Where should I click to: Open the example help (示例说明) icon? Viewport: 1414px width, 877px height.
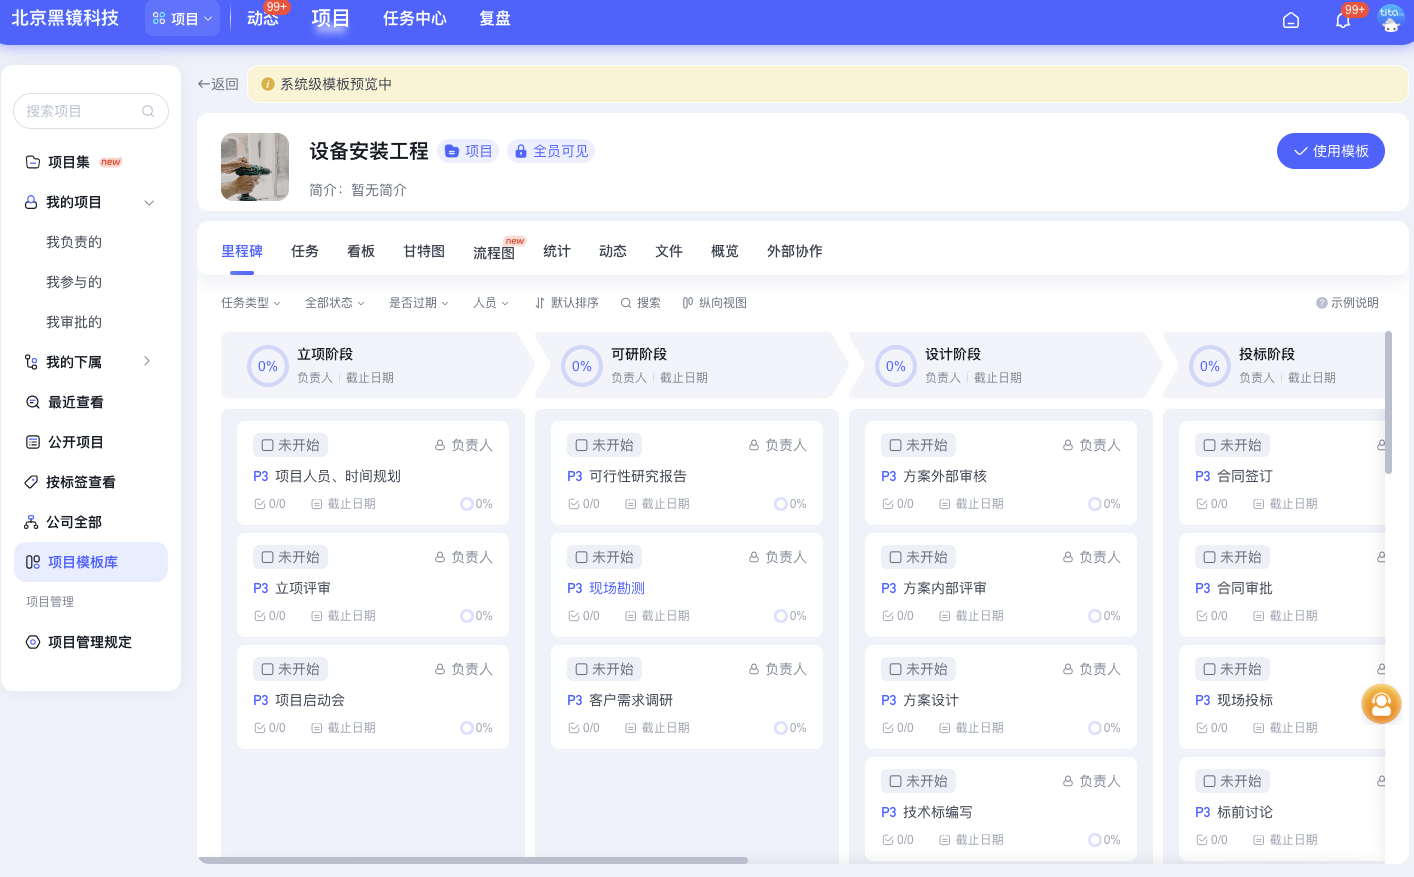pyautogui.click(x=1322, y=303)
